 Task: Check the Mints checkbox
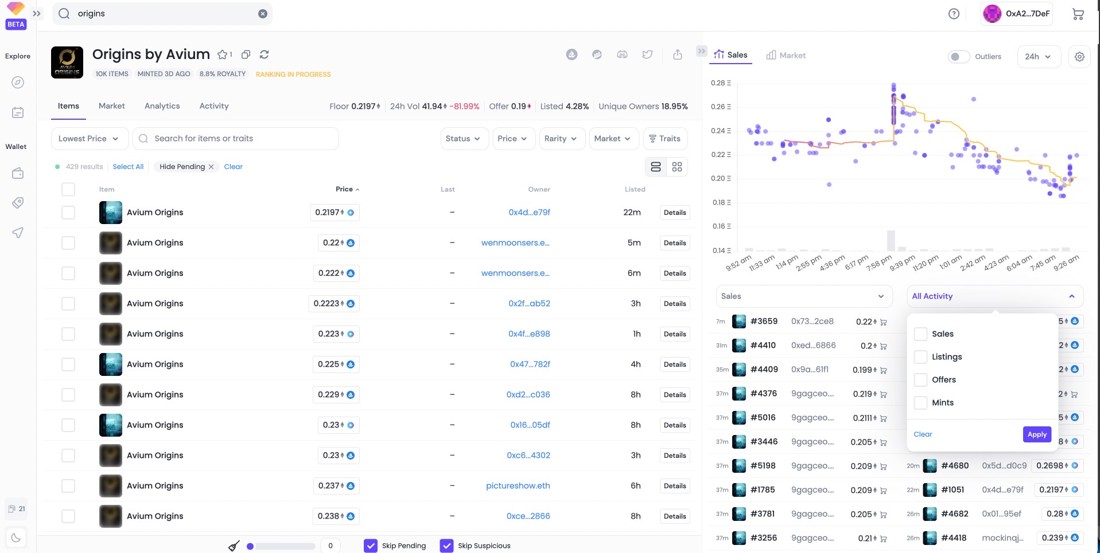coord(920,403)
